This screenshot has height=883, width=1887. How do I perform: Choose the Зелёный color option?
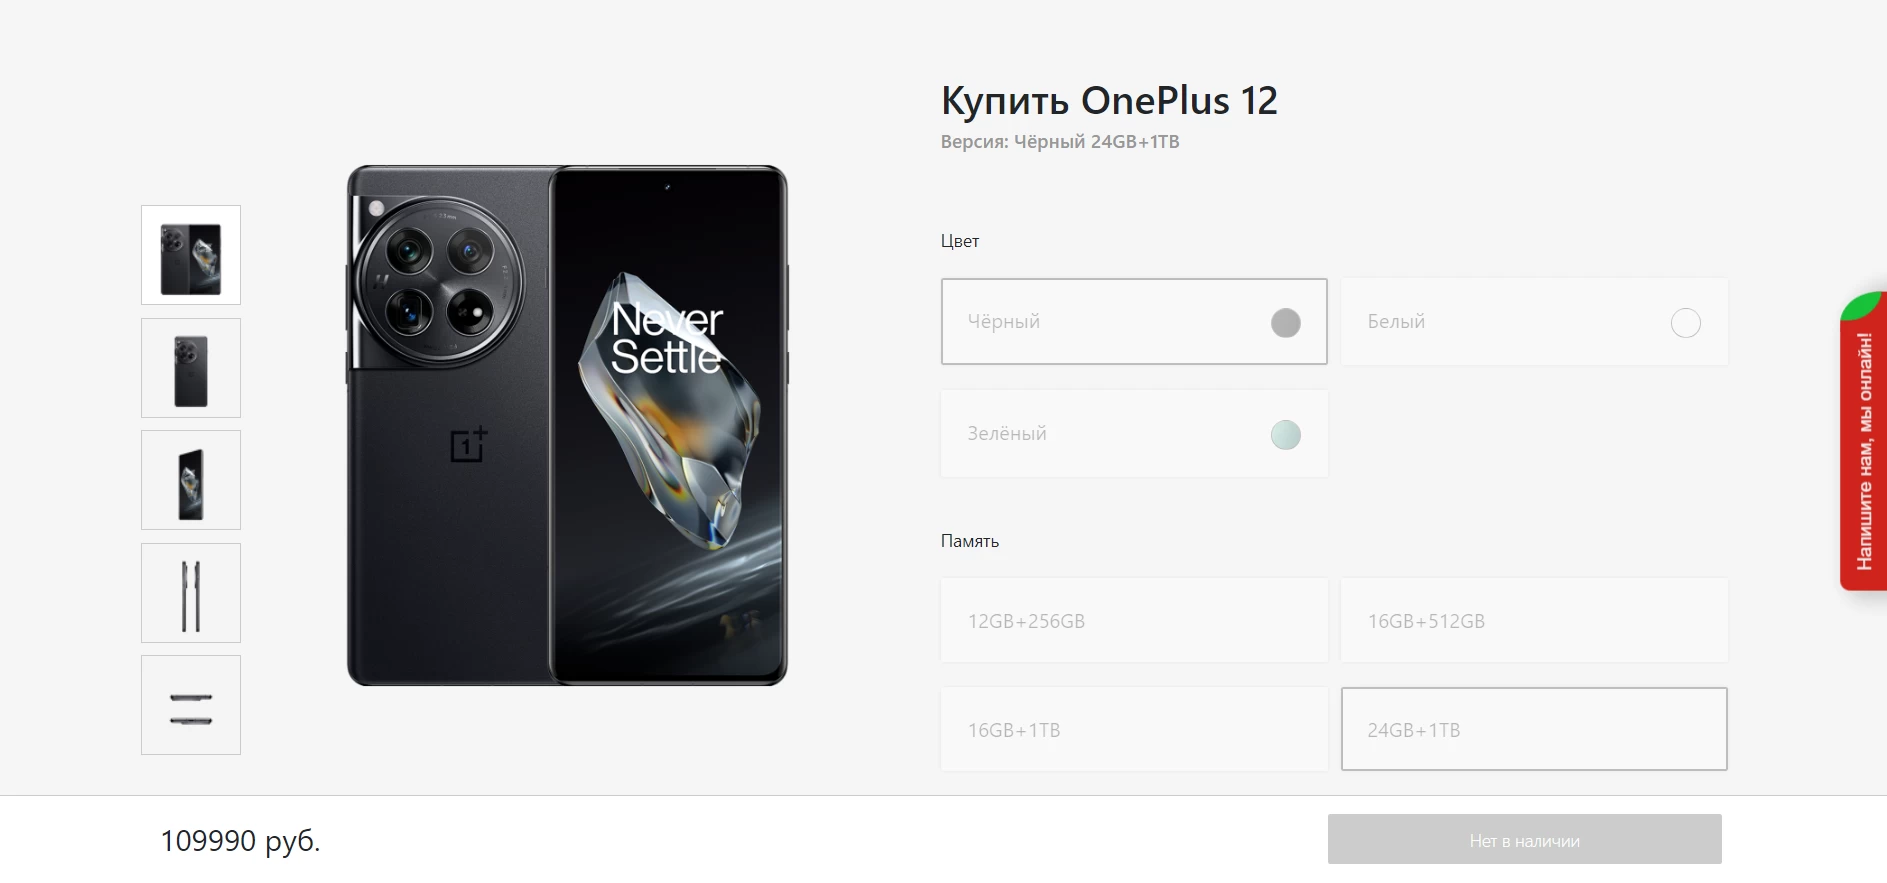coord(1134,433)
